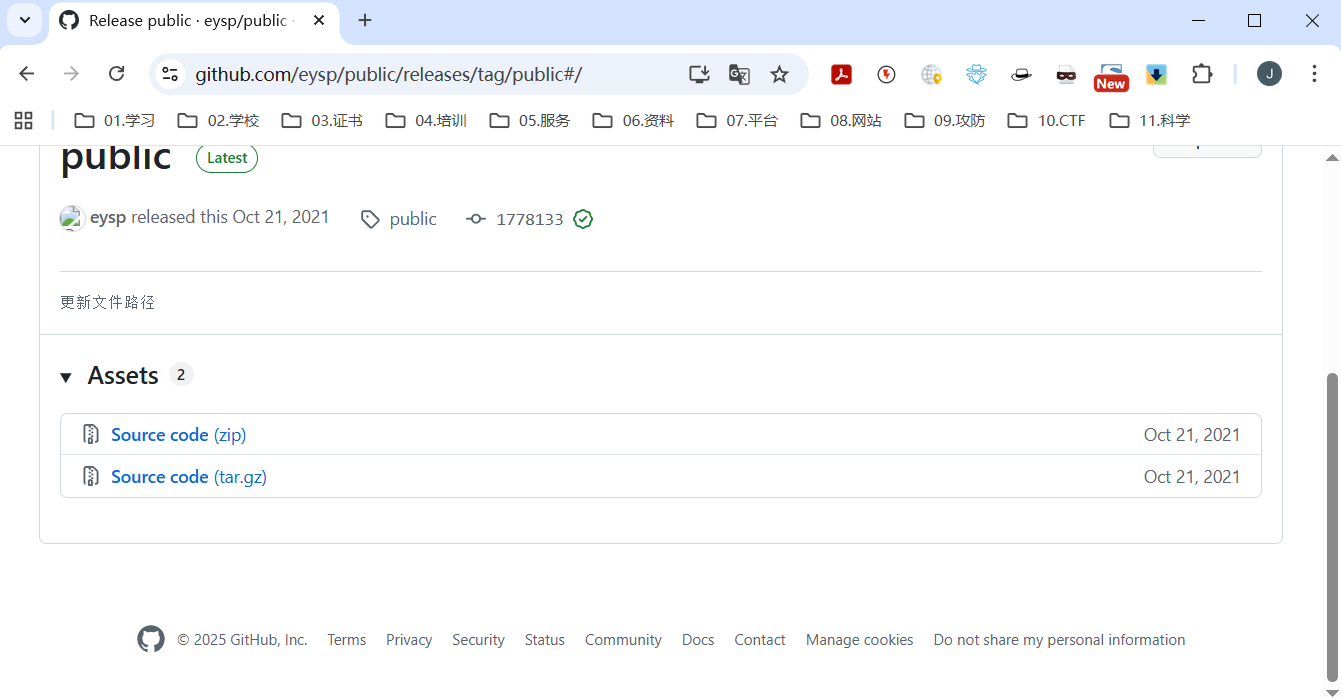Open the Community footer link
This screenshot has height=699, width=1341.
pyautogui.click(x=623, y=640)
